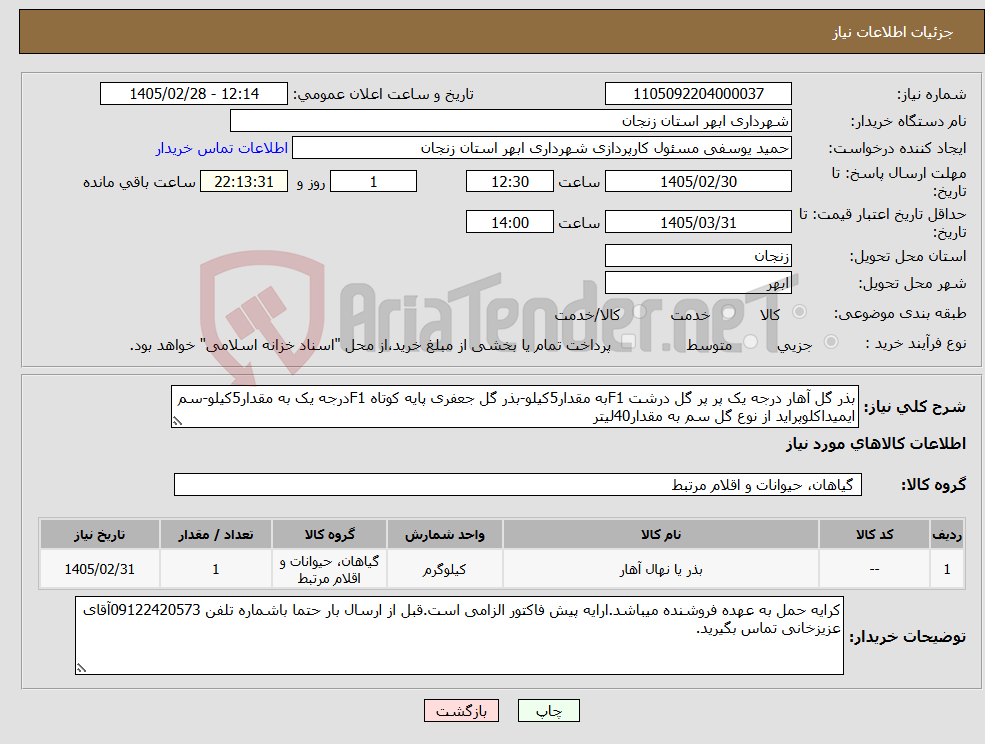The width and height of the screenshot is (985, 744).
Task: Click the row number cell of item 1
Action: click(x=947, y=569)
